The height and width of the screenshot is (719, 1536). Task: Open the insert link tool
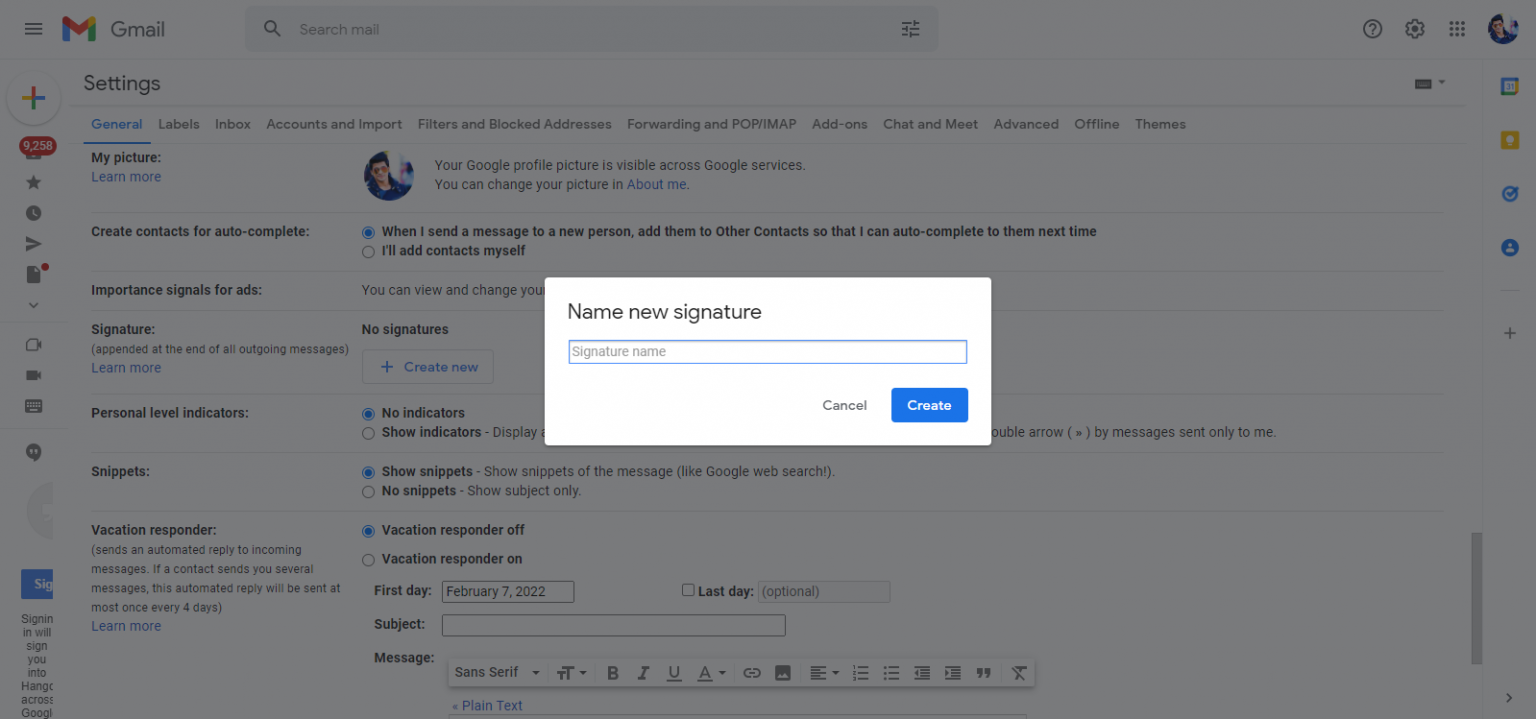(752, 672)
